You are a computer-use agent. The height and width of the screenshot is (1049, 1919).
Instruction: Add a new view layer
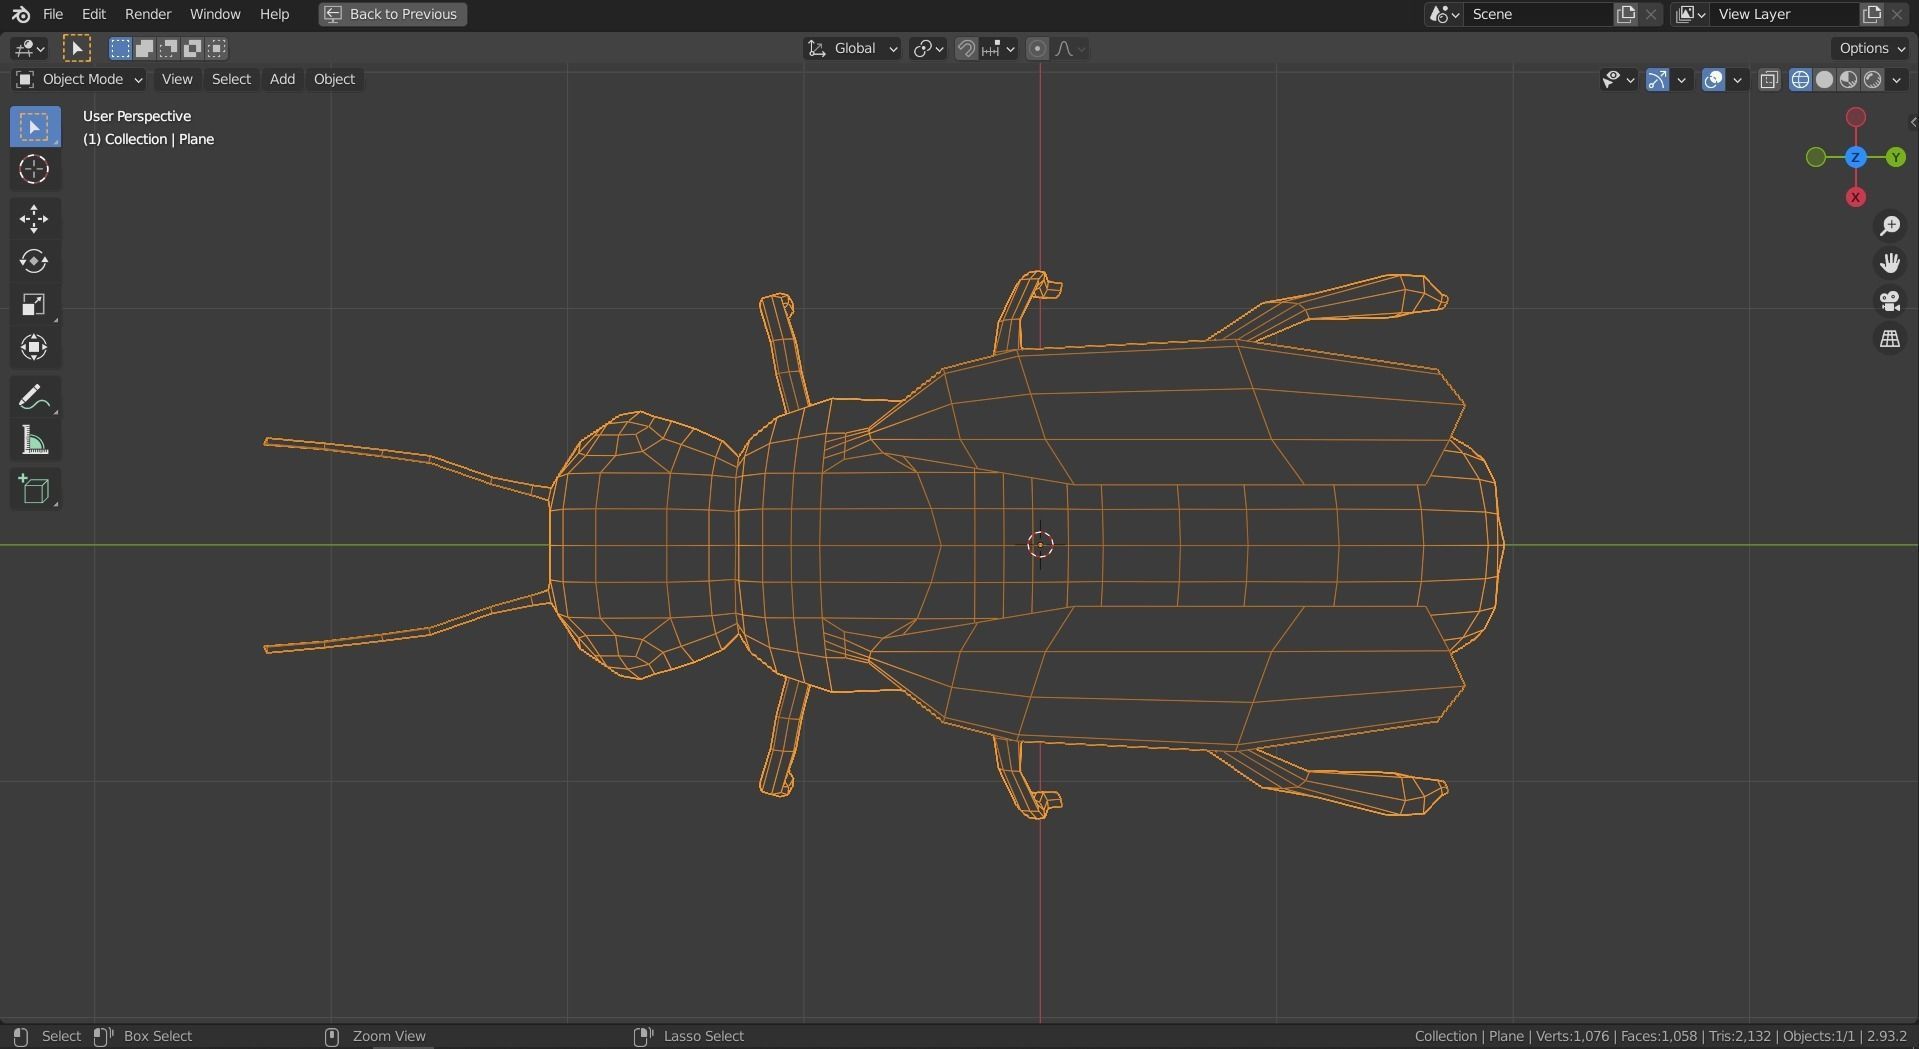tap(1872, 14)
